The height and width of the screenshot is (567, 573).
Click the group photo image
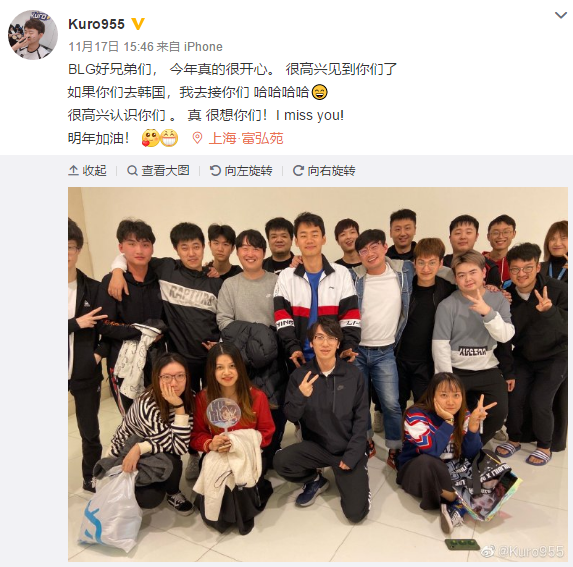click(318, 374)
